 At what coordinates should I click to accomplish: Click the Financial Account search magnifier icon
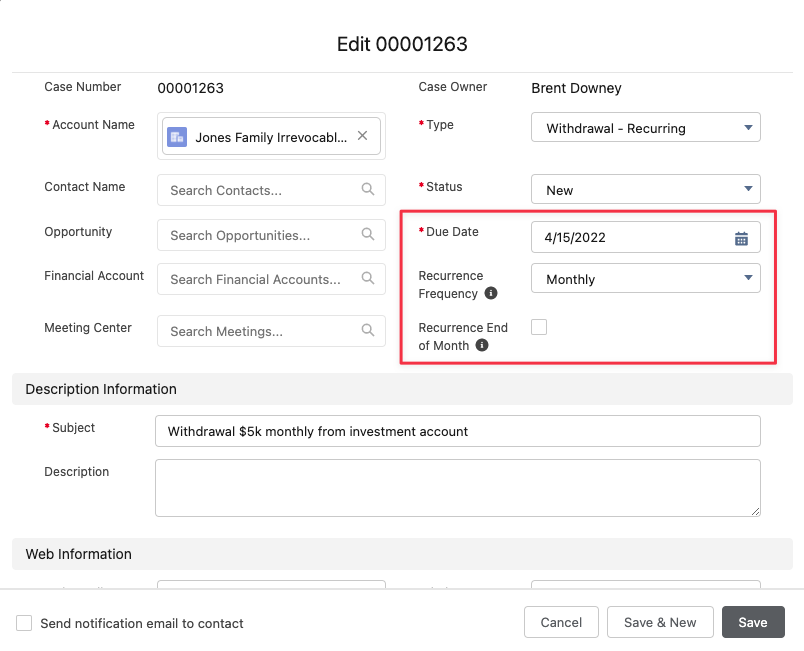(368, 279)
